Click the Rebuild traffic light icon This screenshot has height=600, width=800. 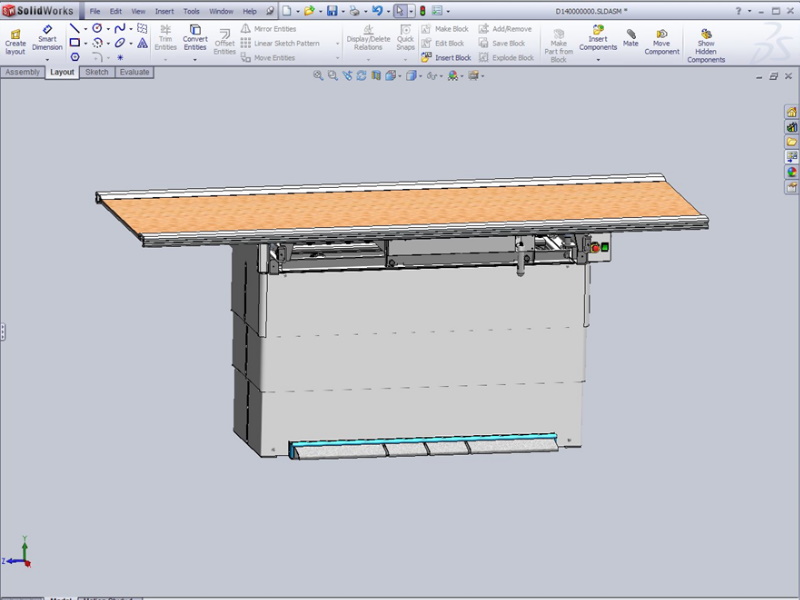click(423, 11)
